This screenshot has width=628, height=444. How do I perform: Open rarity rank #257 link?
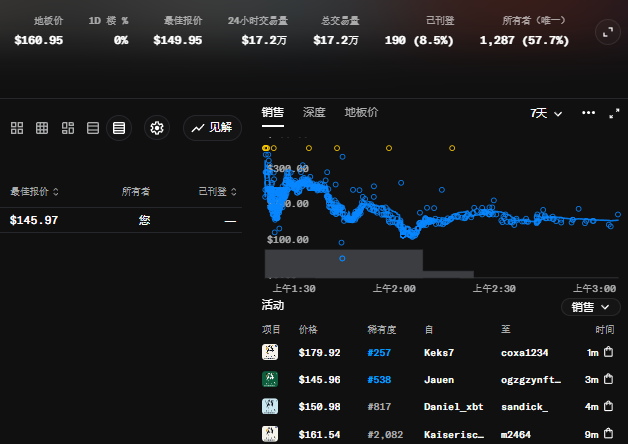click(x=379, y=353)
